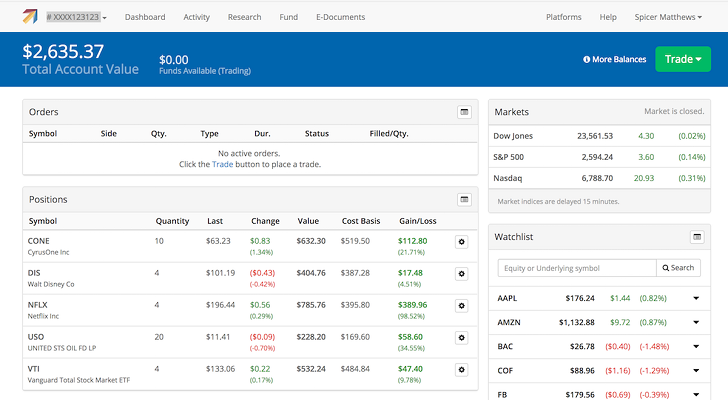Open the Watchlist panel options icon
Screen dimensions: 728x400
[697, 237]
